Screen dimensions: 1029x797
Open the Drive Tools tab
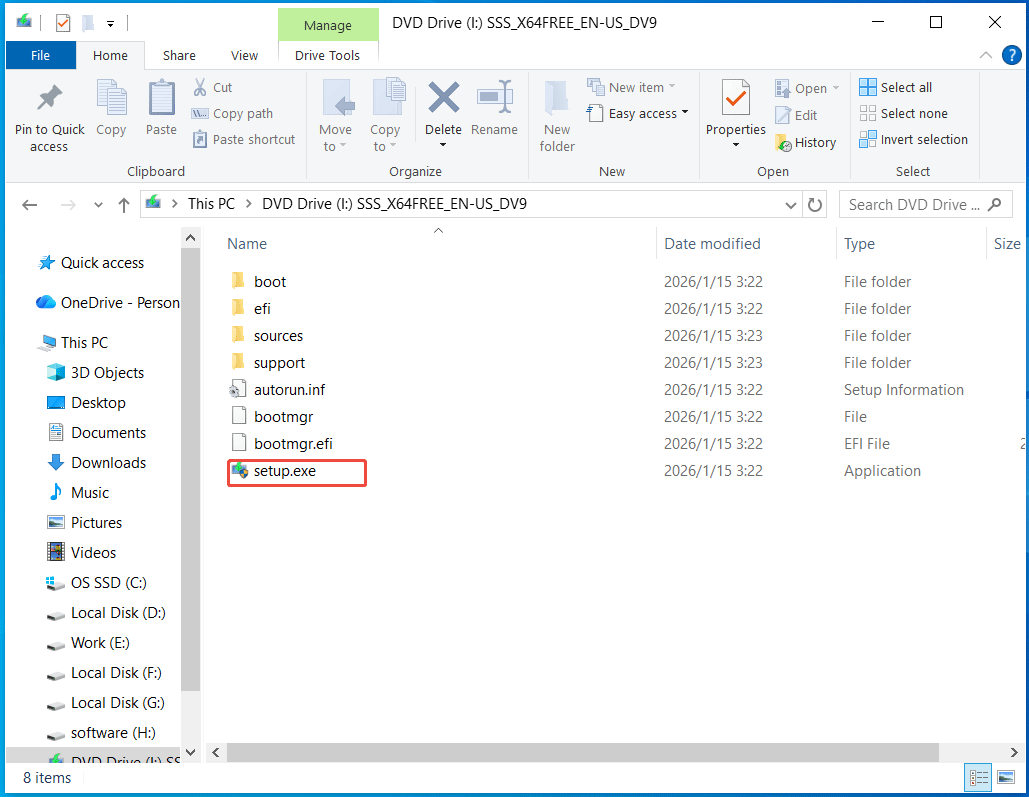point(327,55)
